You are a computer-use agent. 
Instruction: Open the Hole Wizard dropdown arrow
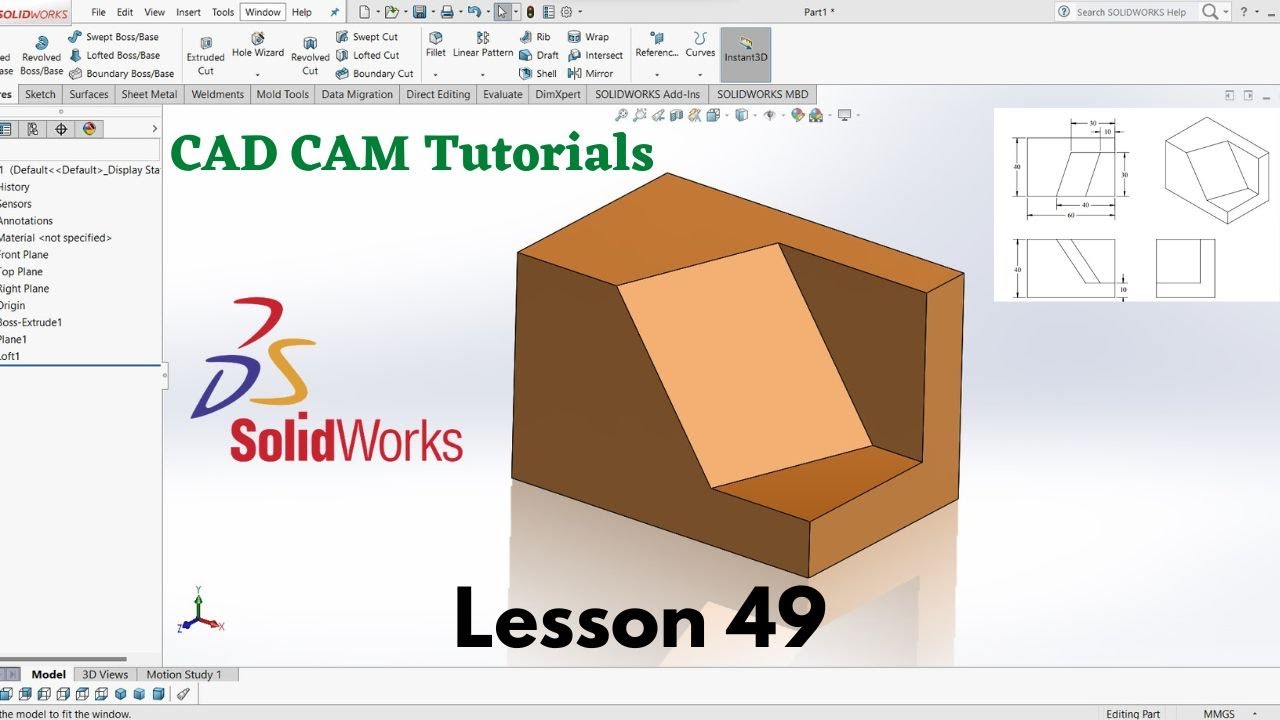pos(258,75)
